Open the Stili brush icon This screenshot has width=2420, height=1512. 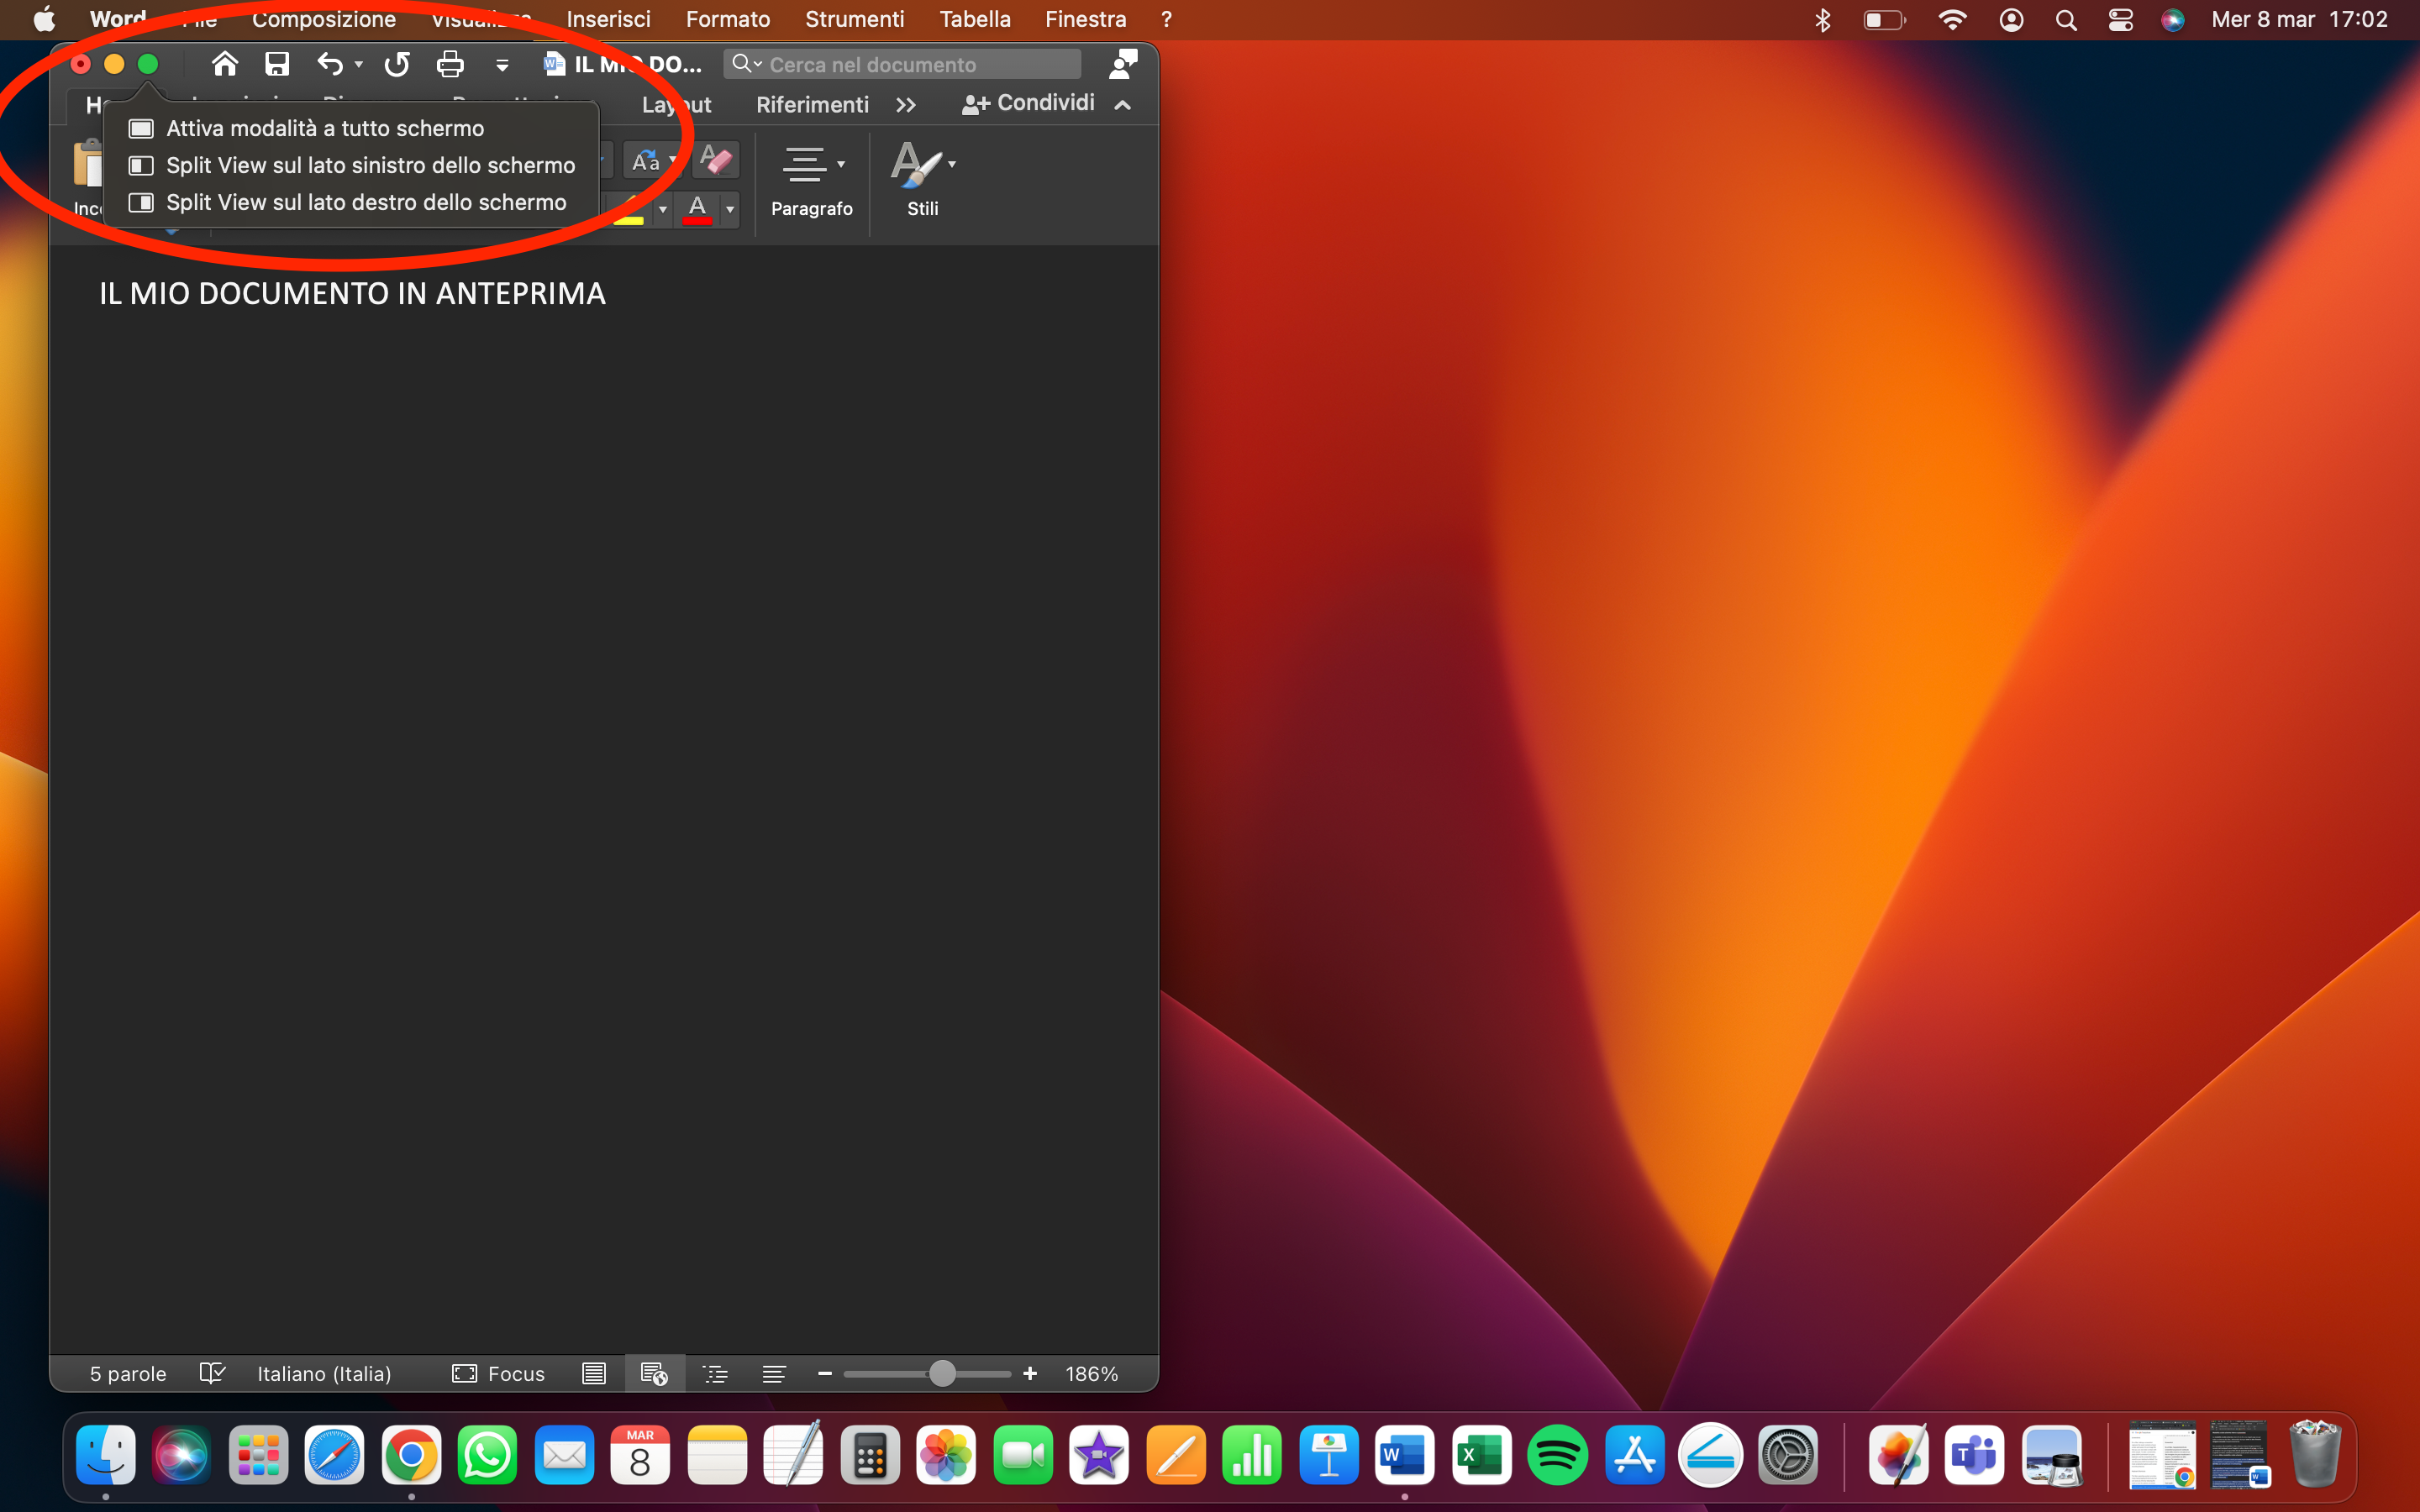pos(916,165)
